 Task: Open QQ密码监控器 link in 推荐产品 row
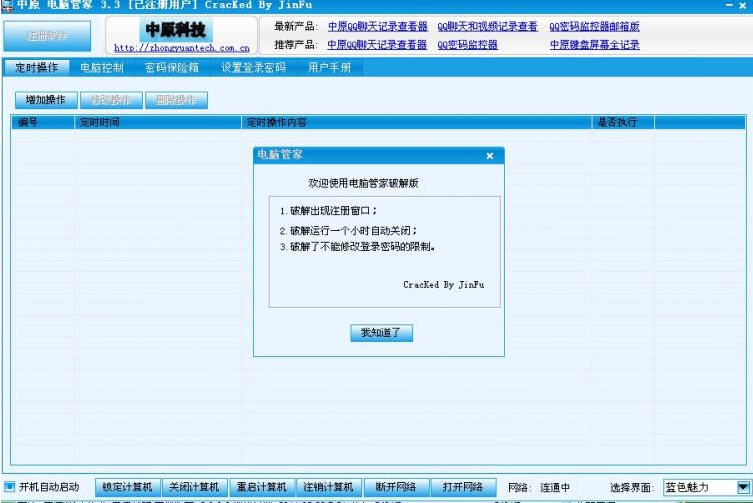(x=467, y=45)
